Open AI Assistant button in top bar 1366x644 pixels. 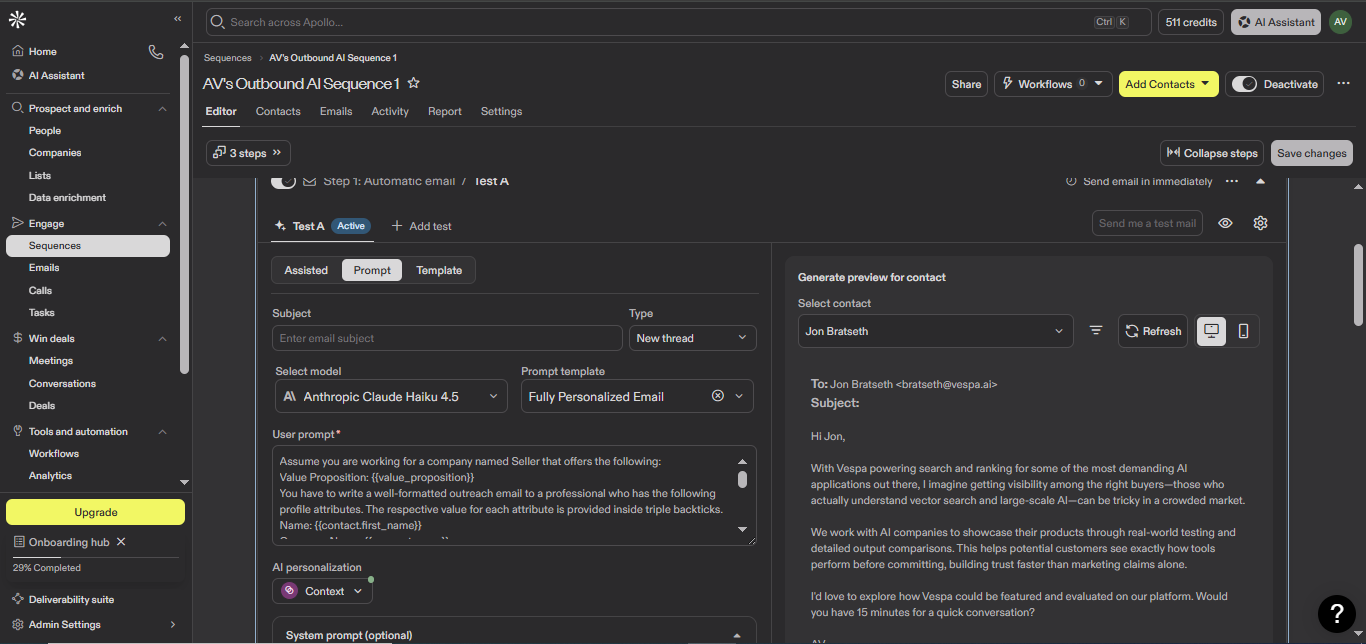click(x=1276, y=22)
